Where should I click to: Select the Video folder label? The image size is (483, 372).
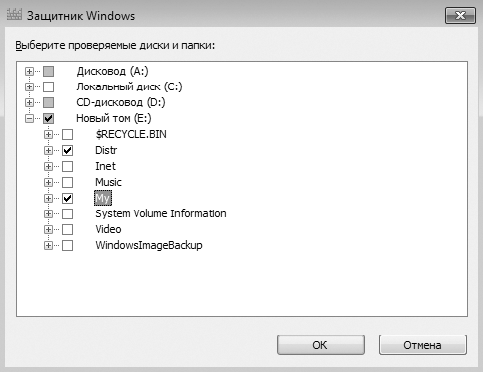point(108,229)
